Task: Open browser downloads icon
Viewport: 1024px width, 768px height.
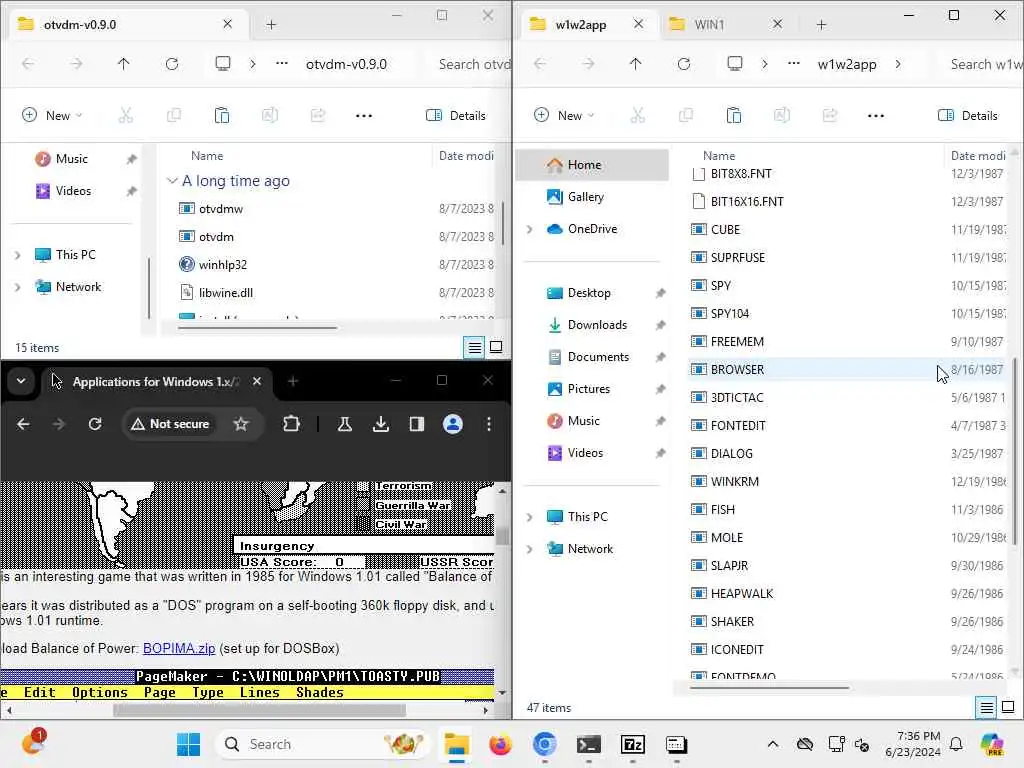Action: tap(381, 424)
